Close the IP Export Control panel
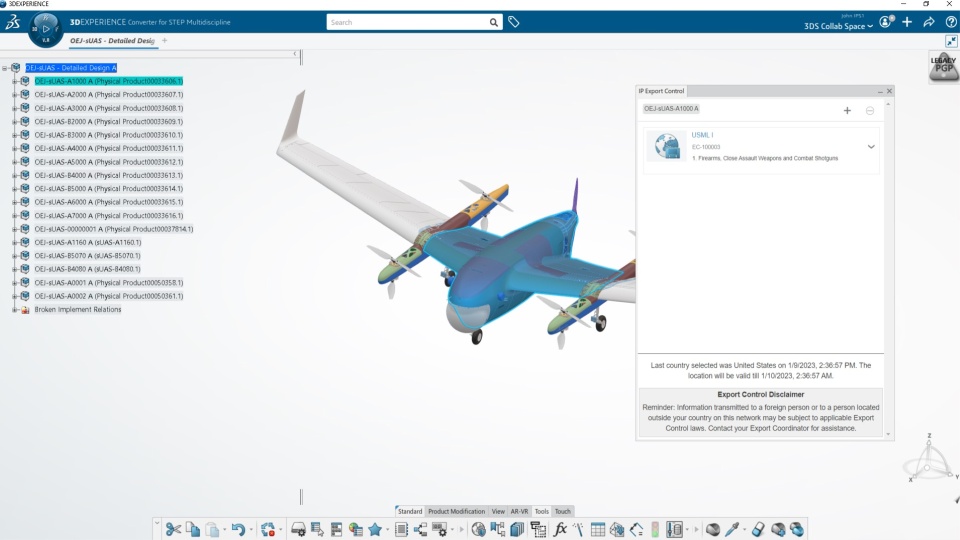 (890, 91)
